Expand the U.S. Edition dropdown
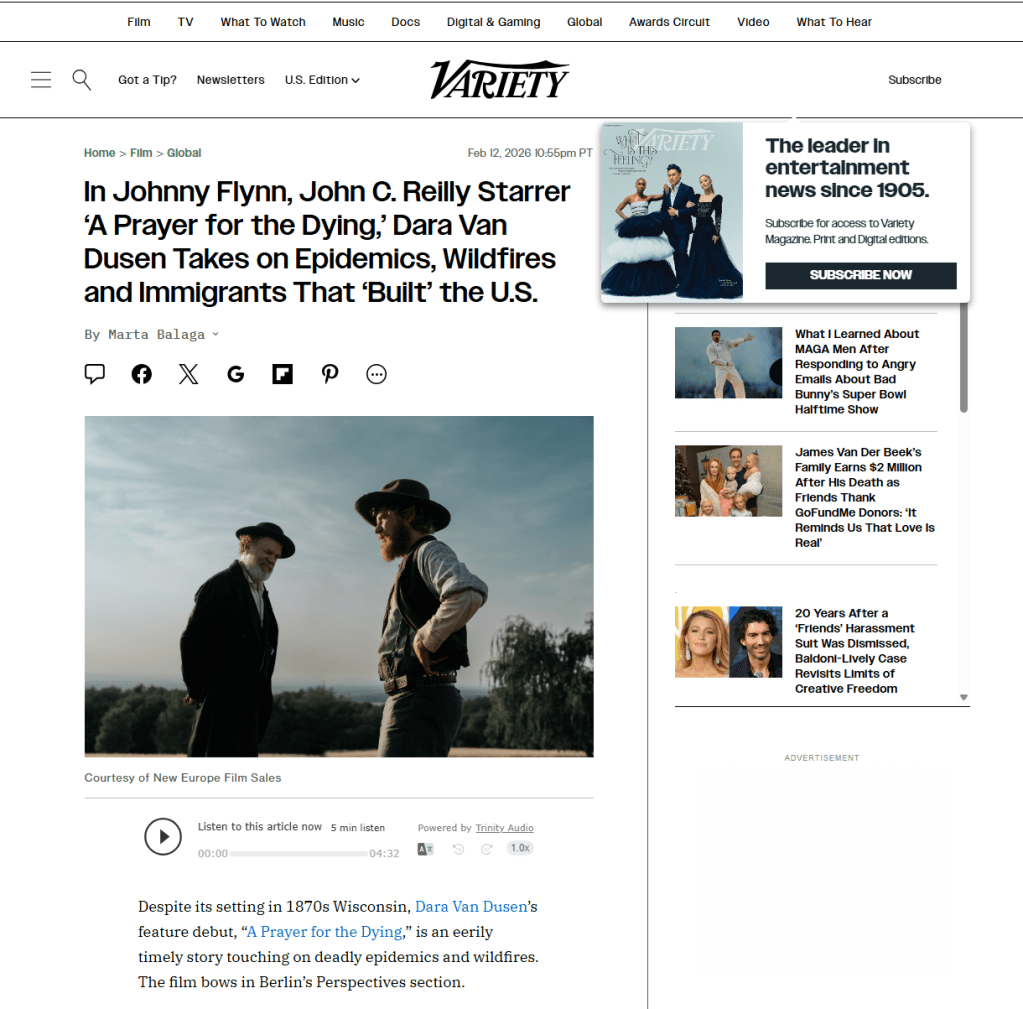Image resolution: width=1023 pixels, height=1009 pixels. 322,80
